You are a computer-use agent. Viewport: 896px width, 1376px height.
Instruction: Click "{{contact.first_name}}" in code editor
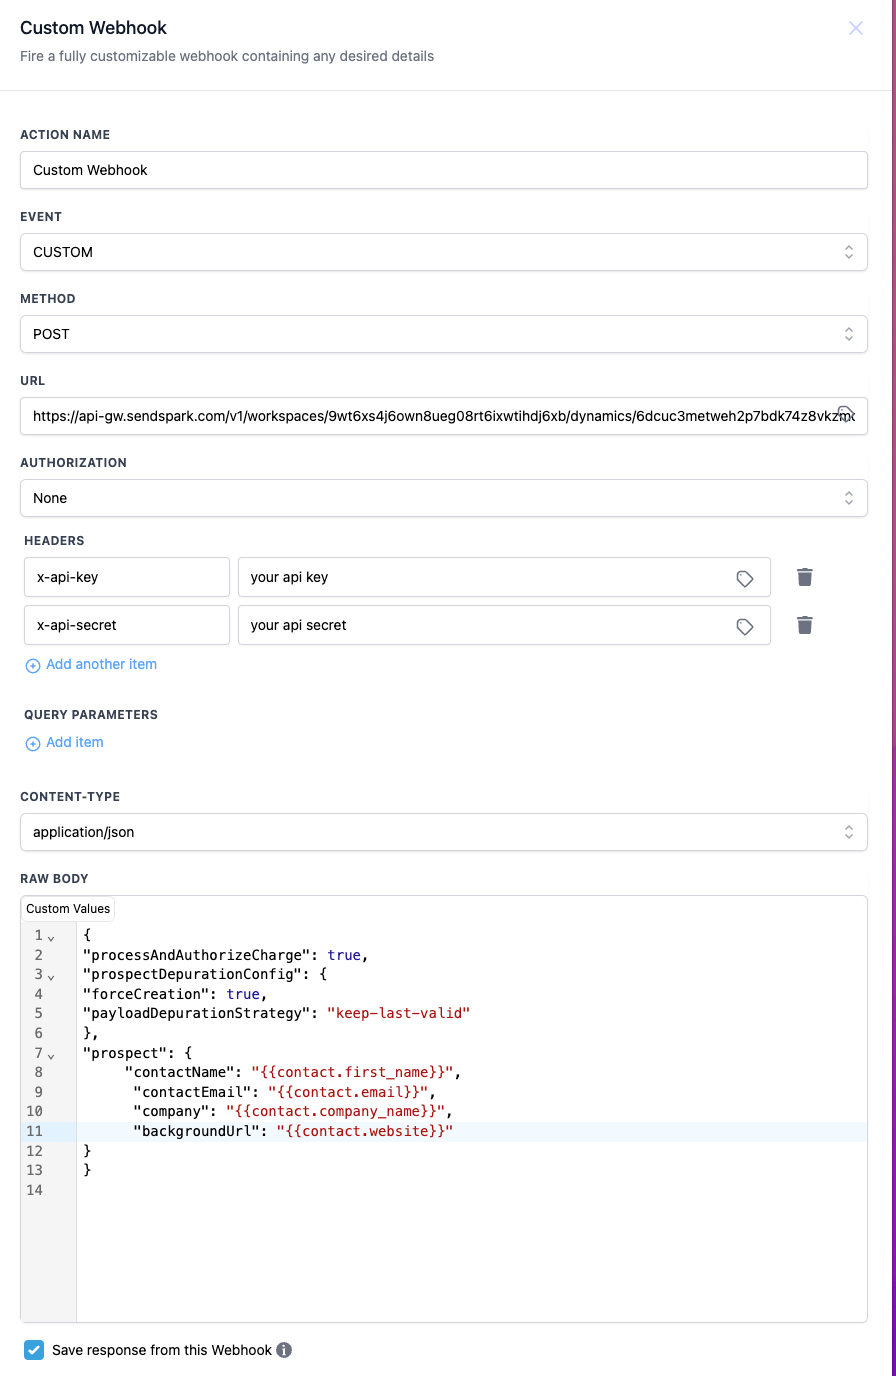(x=352, y=1072)
